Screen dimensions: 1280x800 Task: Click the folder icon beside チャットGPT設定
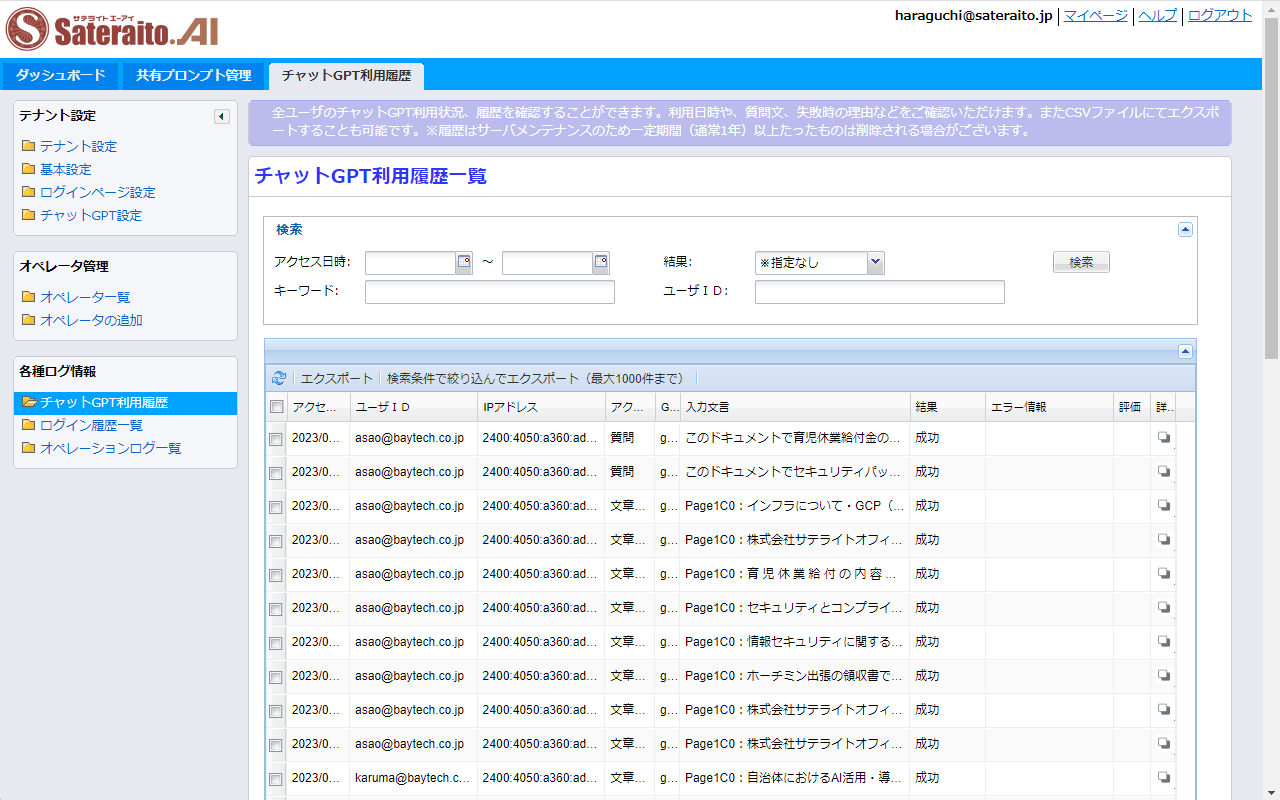pos(28,215)
